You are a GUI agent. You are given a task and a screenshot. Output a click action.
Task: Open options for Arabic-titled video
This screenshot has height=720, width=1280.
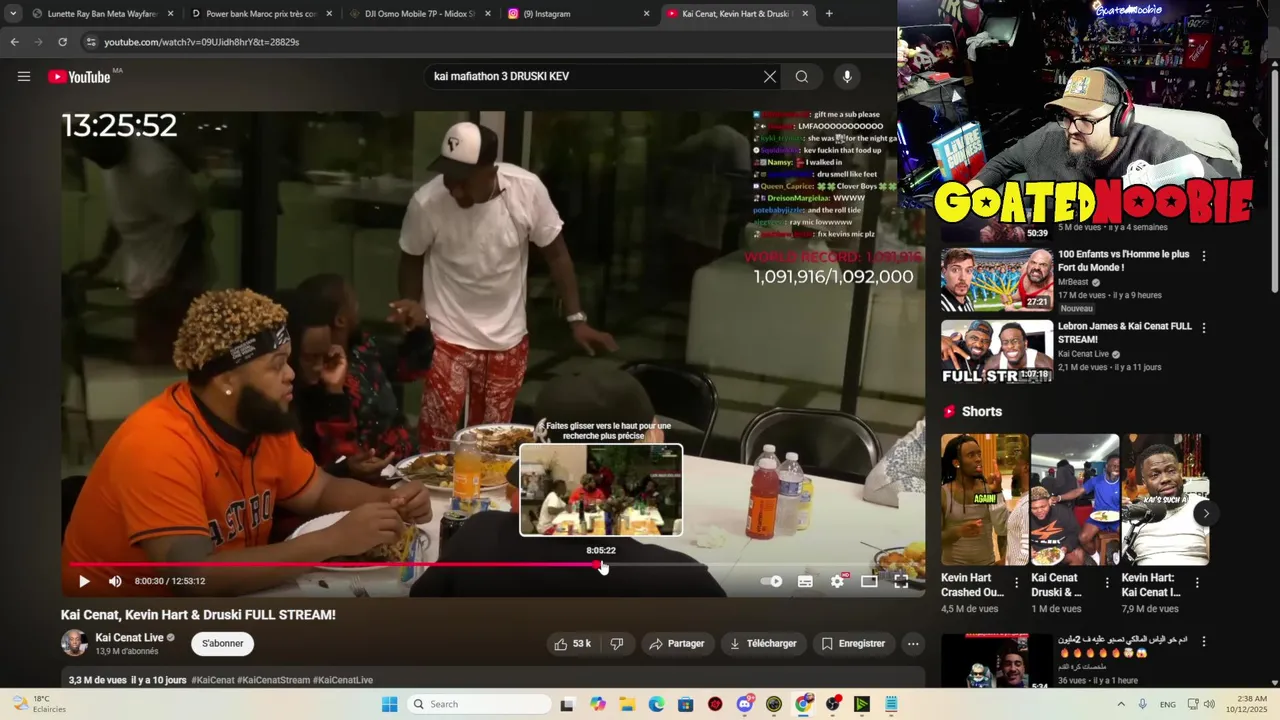click(1204, 641)
